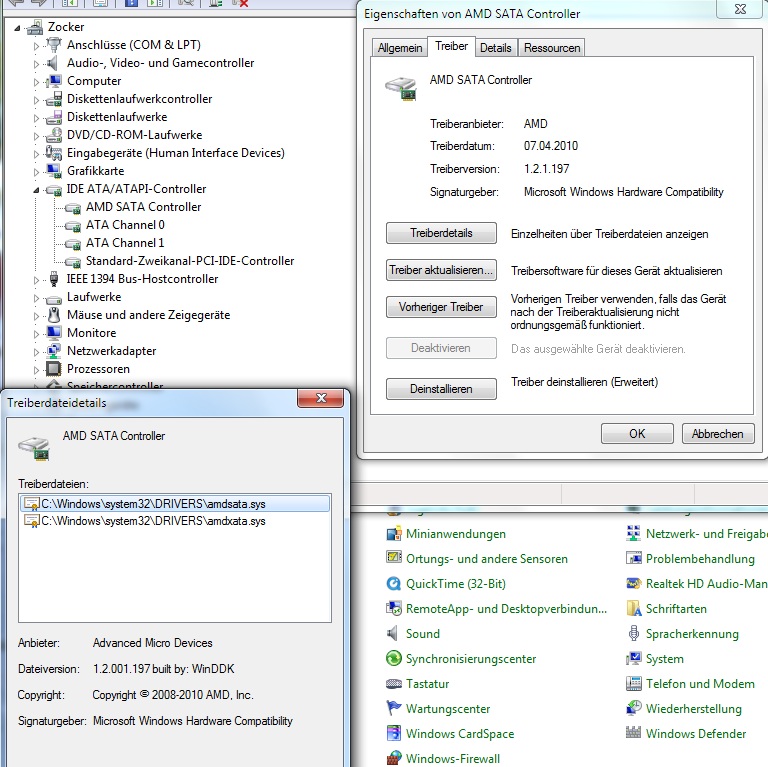Collapse the Zocker root node
Screen dimensions: 768x767
click(x=17, y=28)
